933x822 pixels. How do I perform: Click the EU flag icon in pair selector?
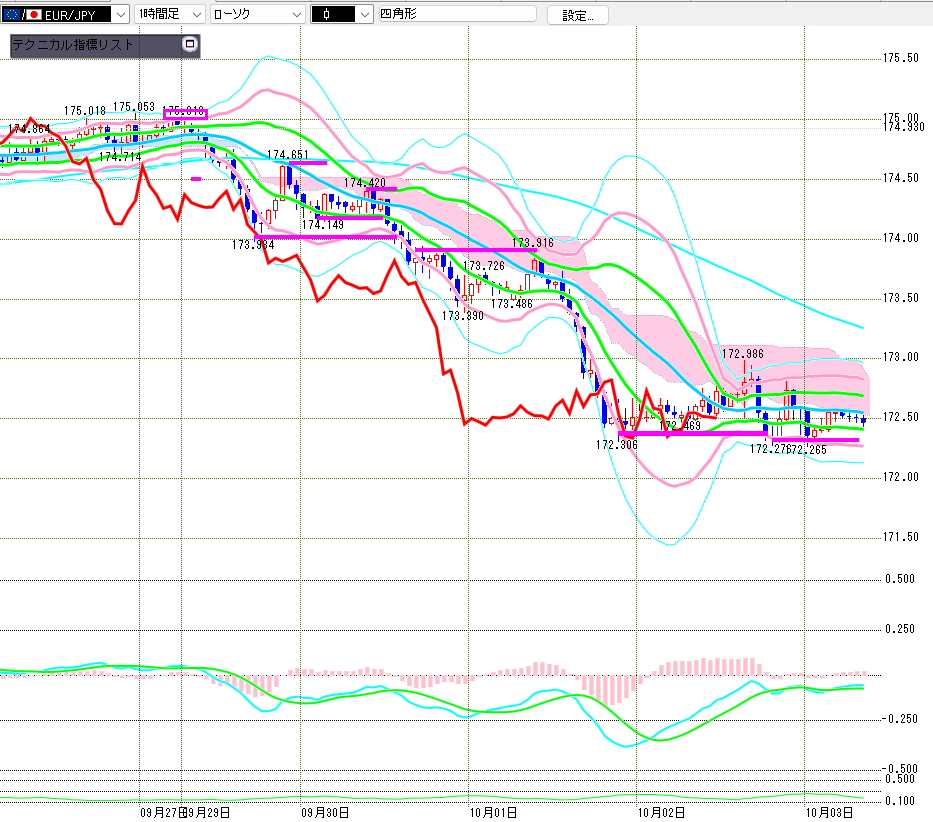click(13, 15)
